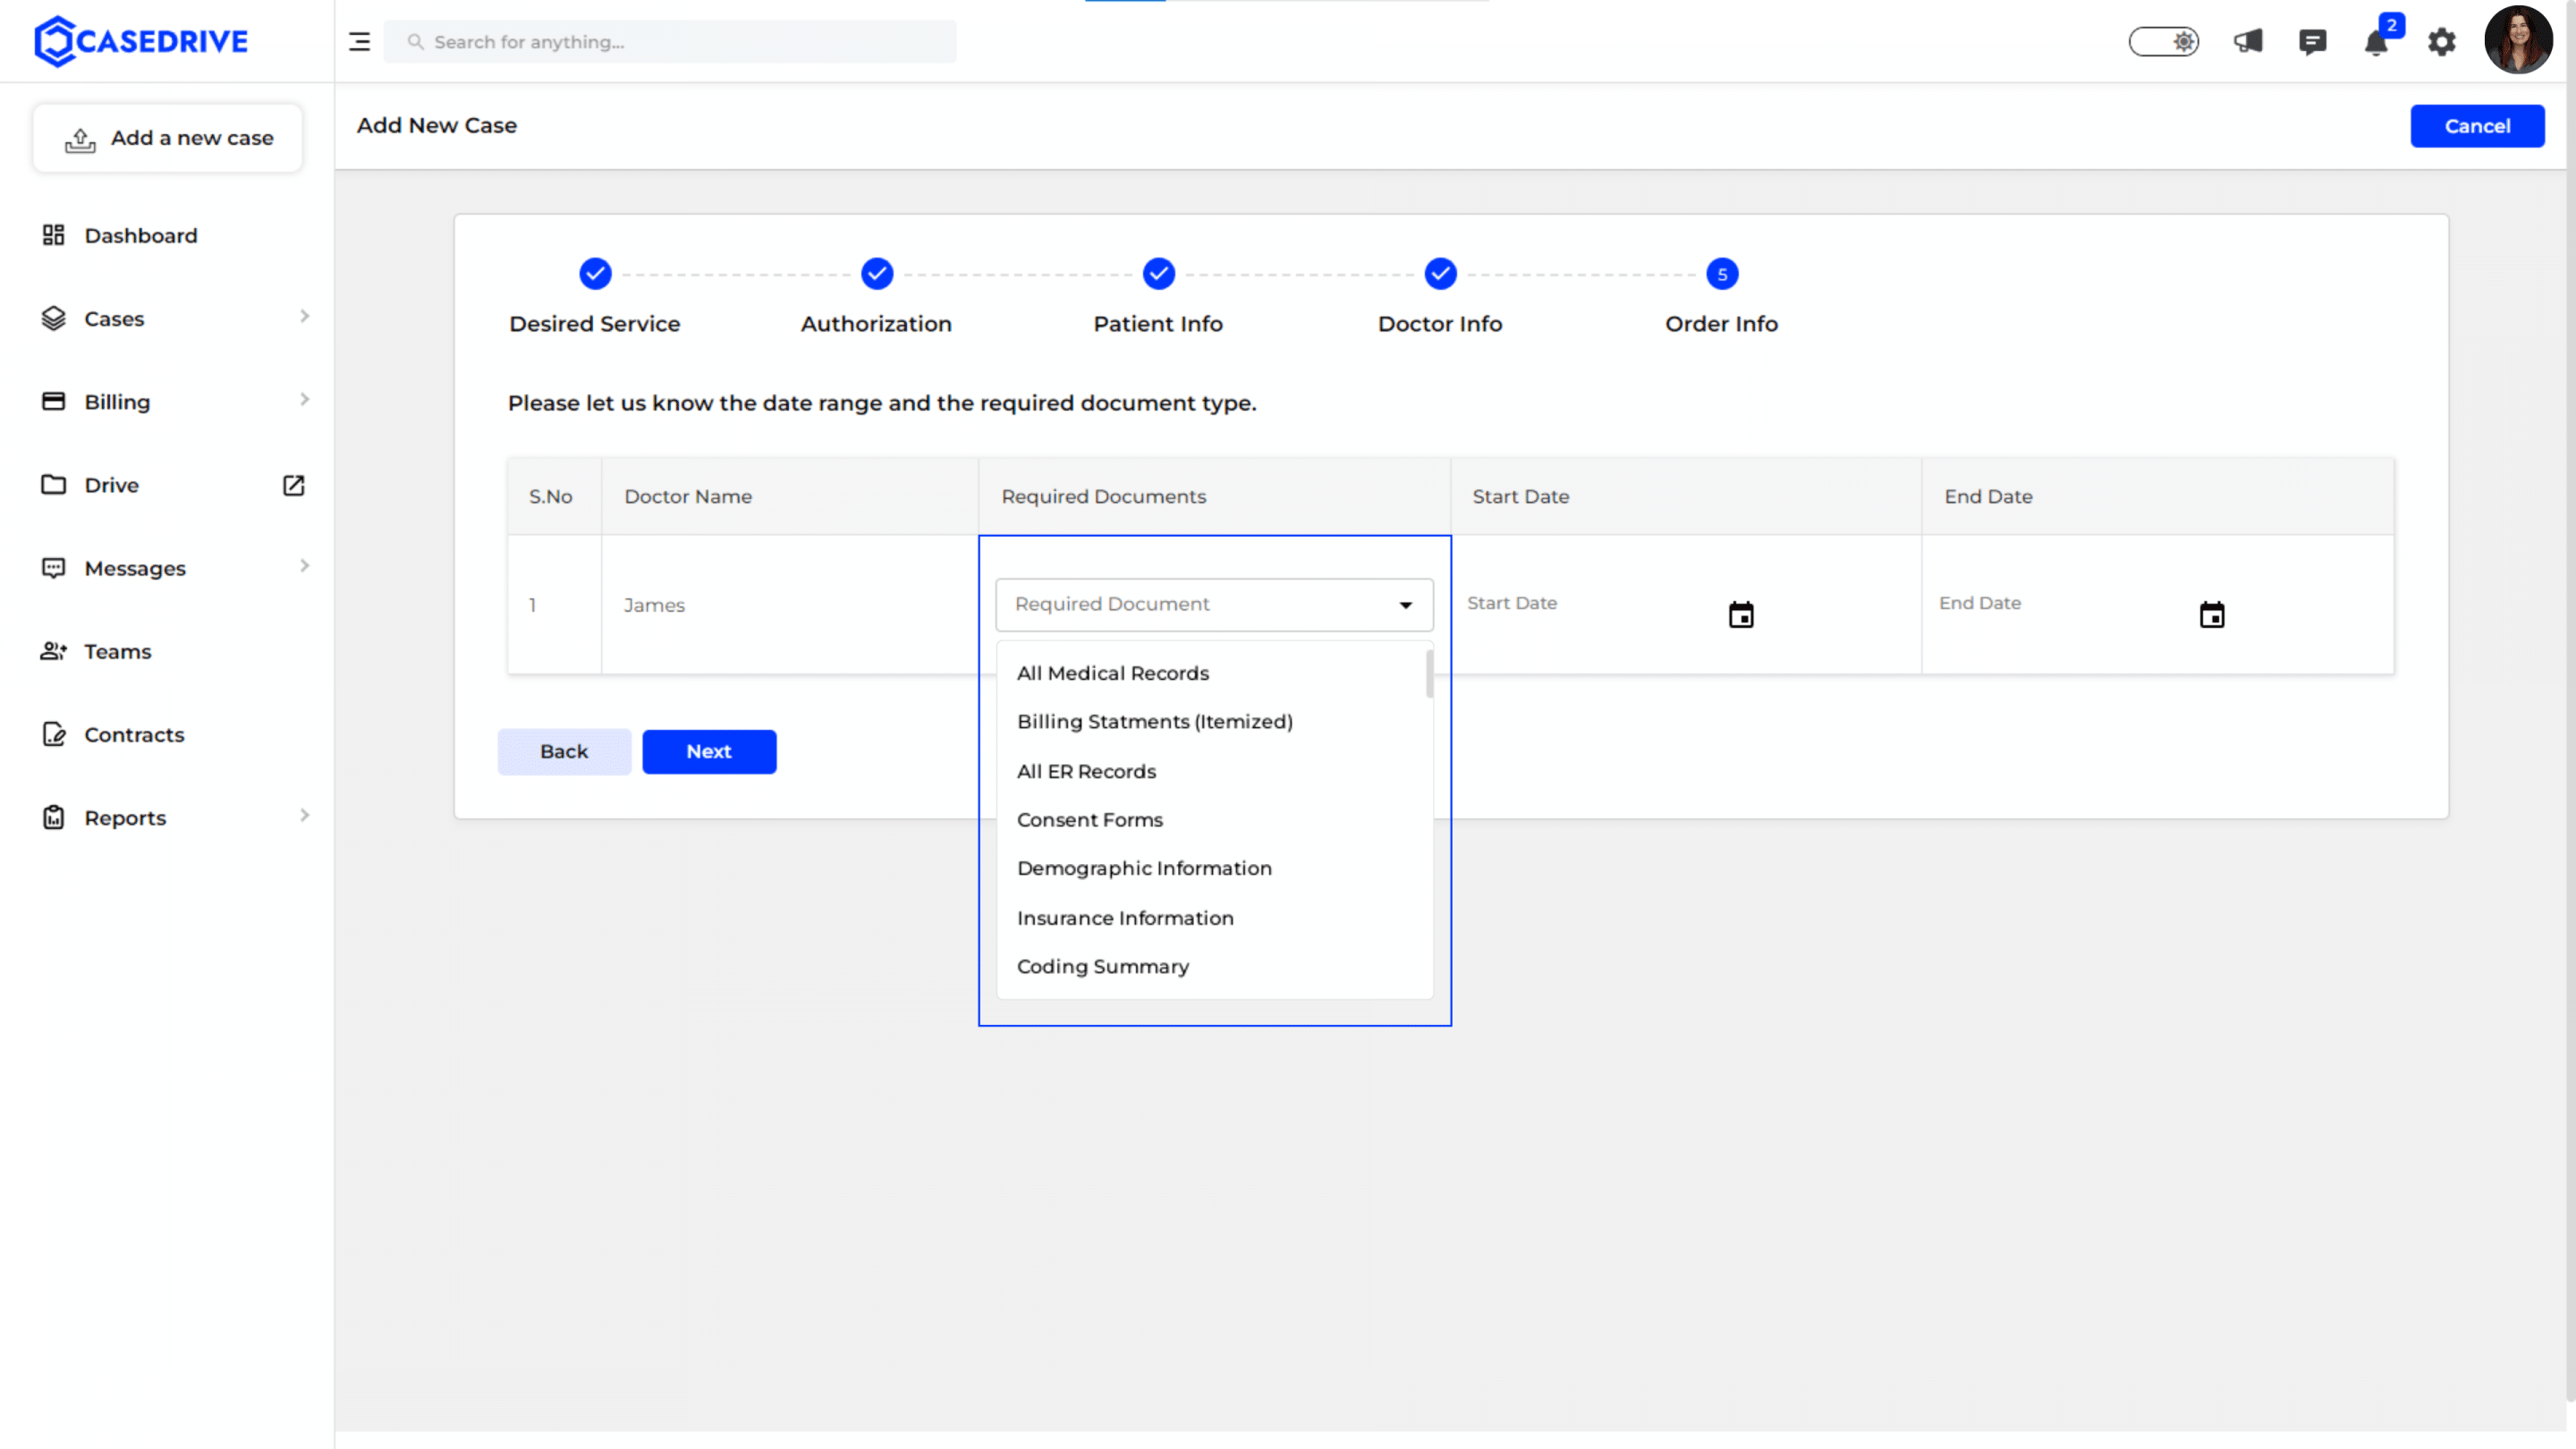Open the notifications bell
The width and height of the screenshot is (2576, 1449).
point(2376,44)
